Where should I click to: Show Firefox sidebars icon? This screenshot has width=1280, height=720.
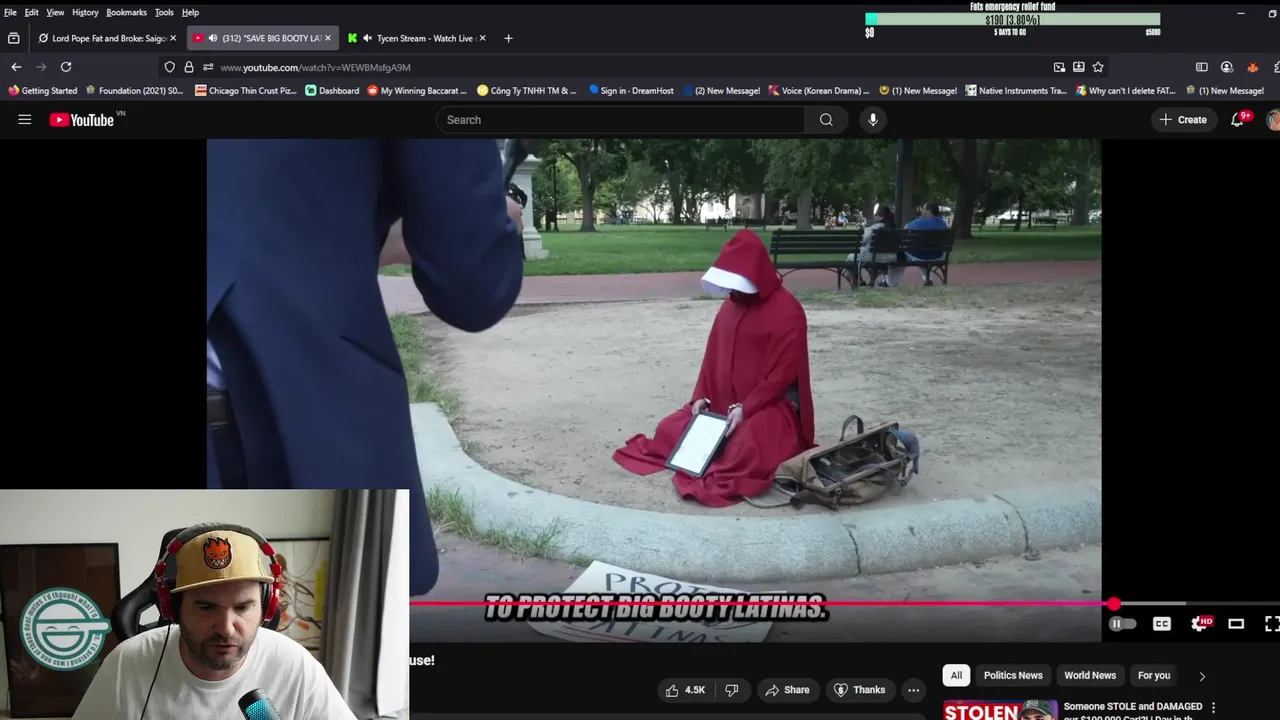point(1202,67)
